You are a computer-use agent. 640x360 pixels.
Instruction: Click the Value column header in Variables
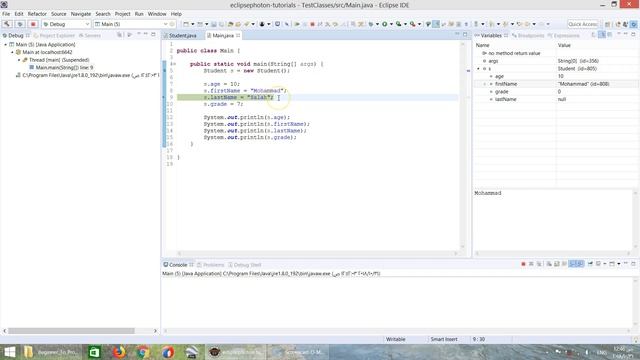(x=564, y=45)
